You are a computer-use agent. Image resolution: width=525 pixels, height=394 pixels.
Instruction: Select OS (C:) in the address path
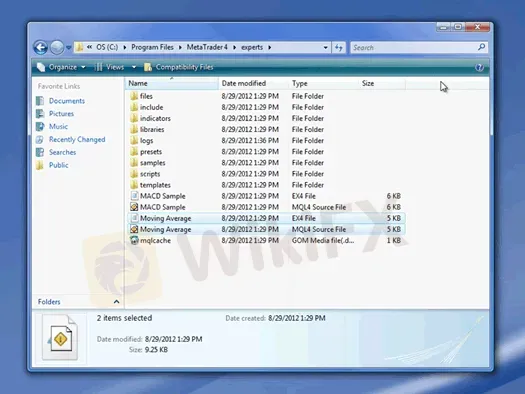click(107, 47)
